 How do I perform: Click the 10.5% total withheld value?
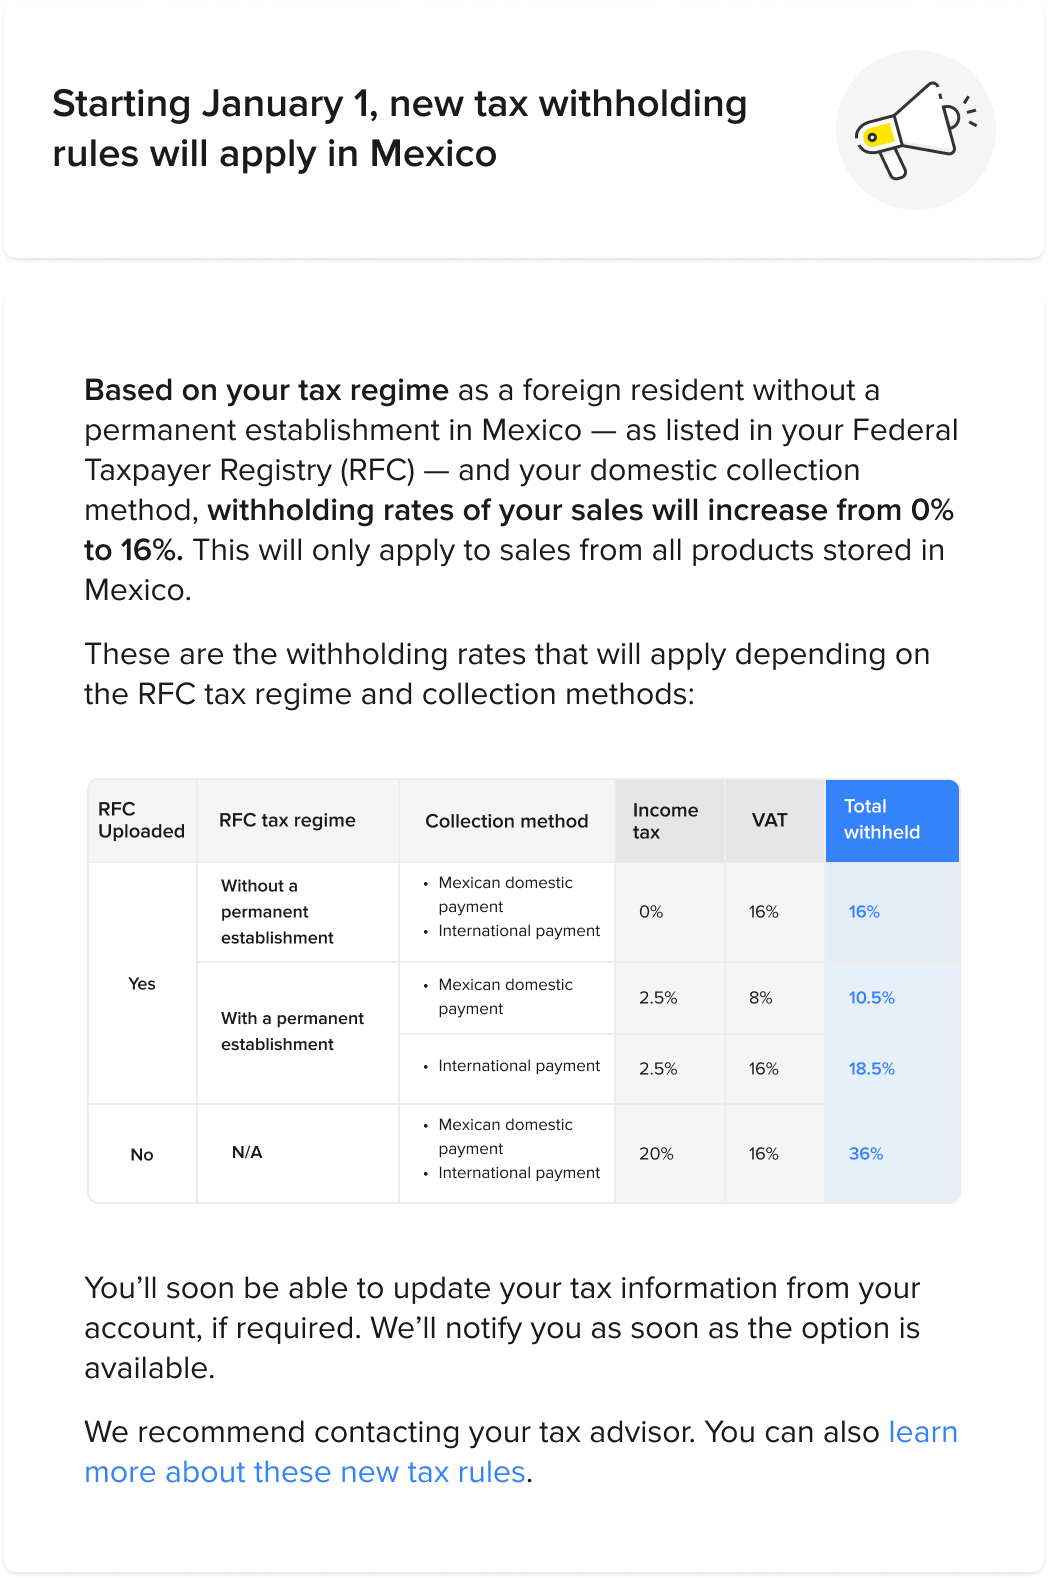pos(871,998)
